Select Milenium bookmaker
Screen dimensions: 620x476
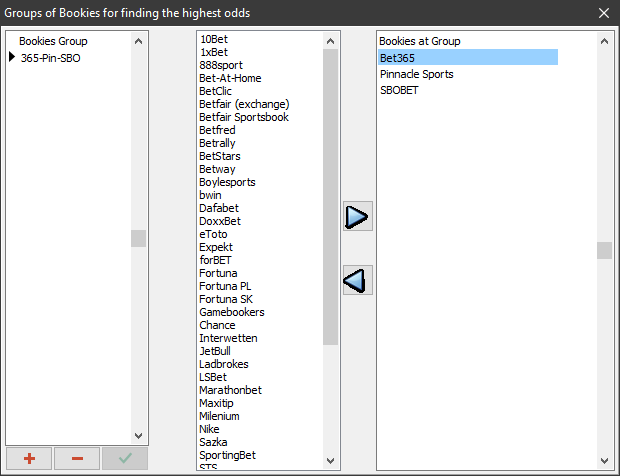coord(219,416)
